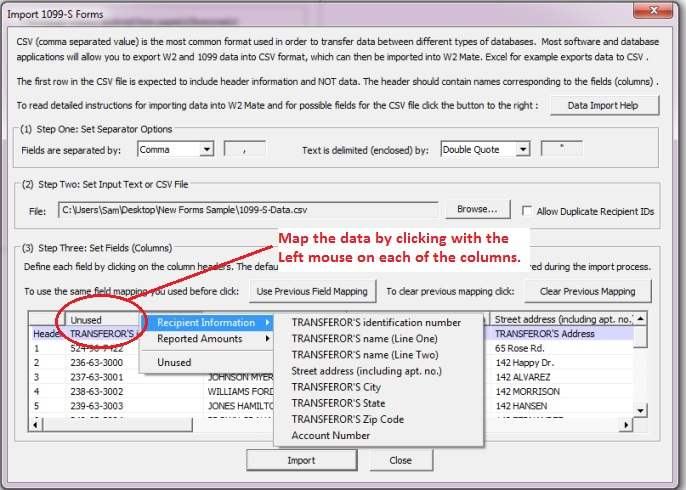Click Use Previous Field Mapping
This screenshot has width=686, height=490.
tap(312, 291)
